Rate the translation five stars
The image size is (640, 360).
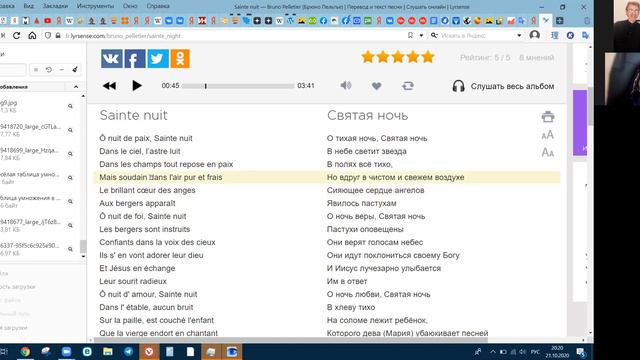(x=428, y=57)
